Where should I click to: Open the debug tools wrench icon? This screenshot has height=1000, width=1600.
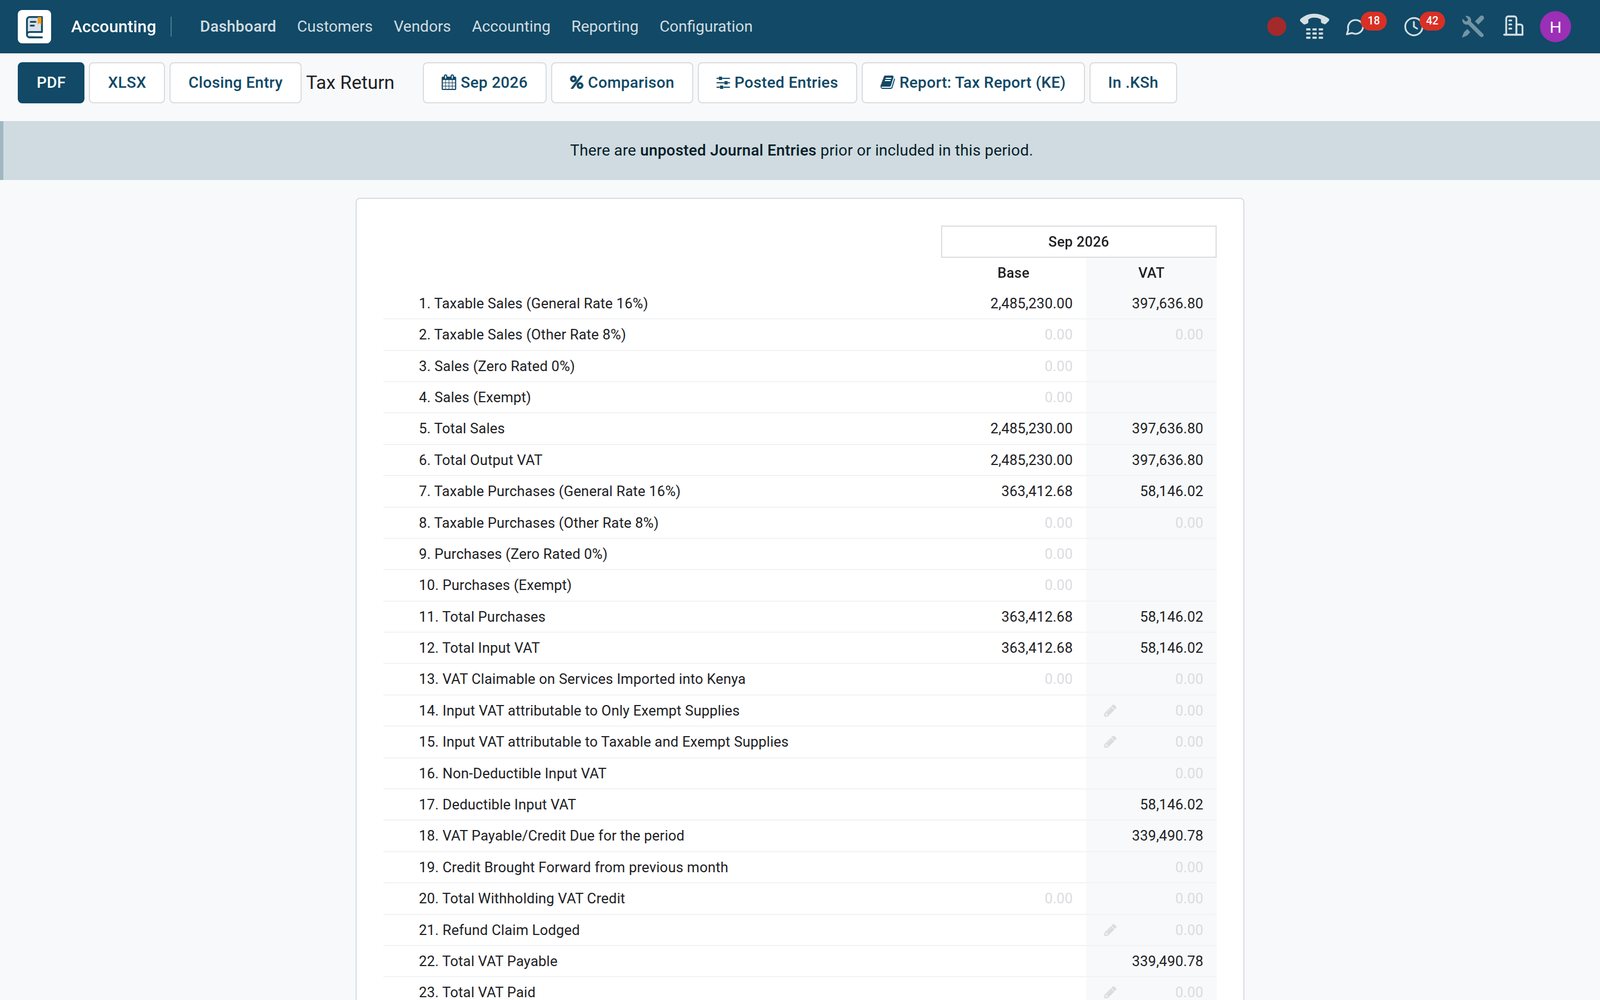(1472, 27)
